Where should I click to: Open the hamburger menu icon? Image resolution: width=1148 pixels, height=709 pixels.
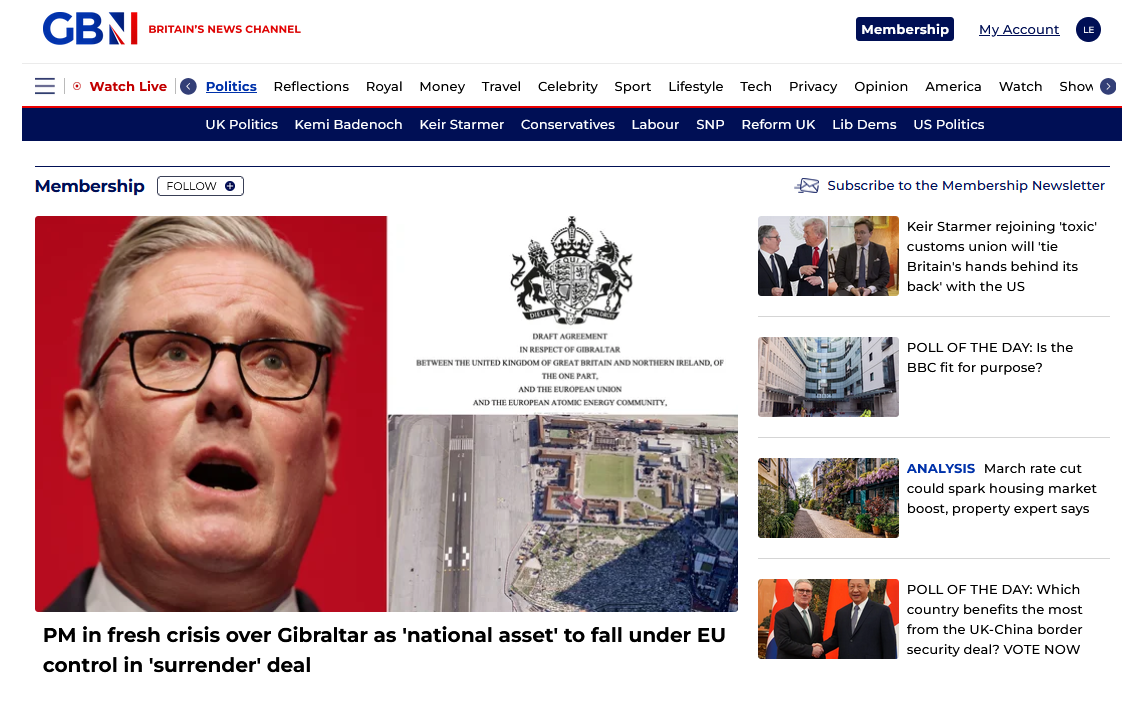click(45, 86)
